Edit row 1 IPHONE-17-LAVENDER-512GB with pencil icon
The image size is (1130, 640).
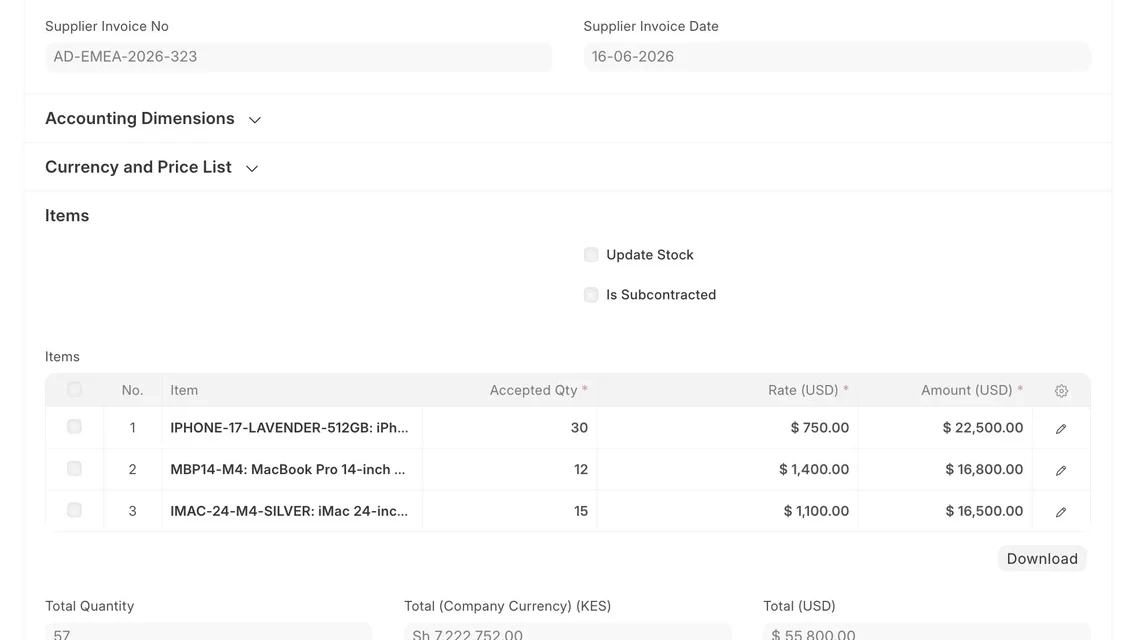click(1061, 429)
